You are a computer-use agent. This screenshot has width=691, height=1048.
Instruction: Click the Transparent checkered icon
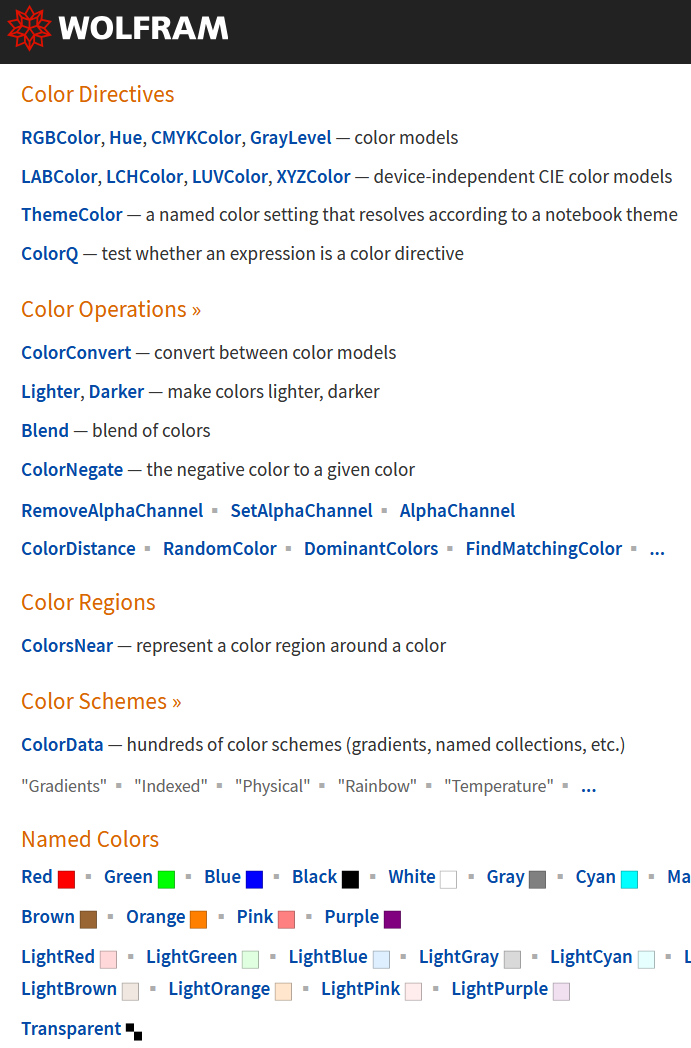[x=134, y=1031]
